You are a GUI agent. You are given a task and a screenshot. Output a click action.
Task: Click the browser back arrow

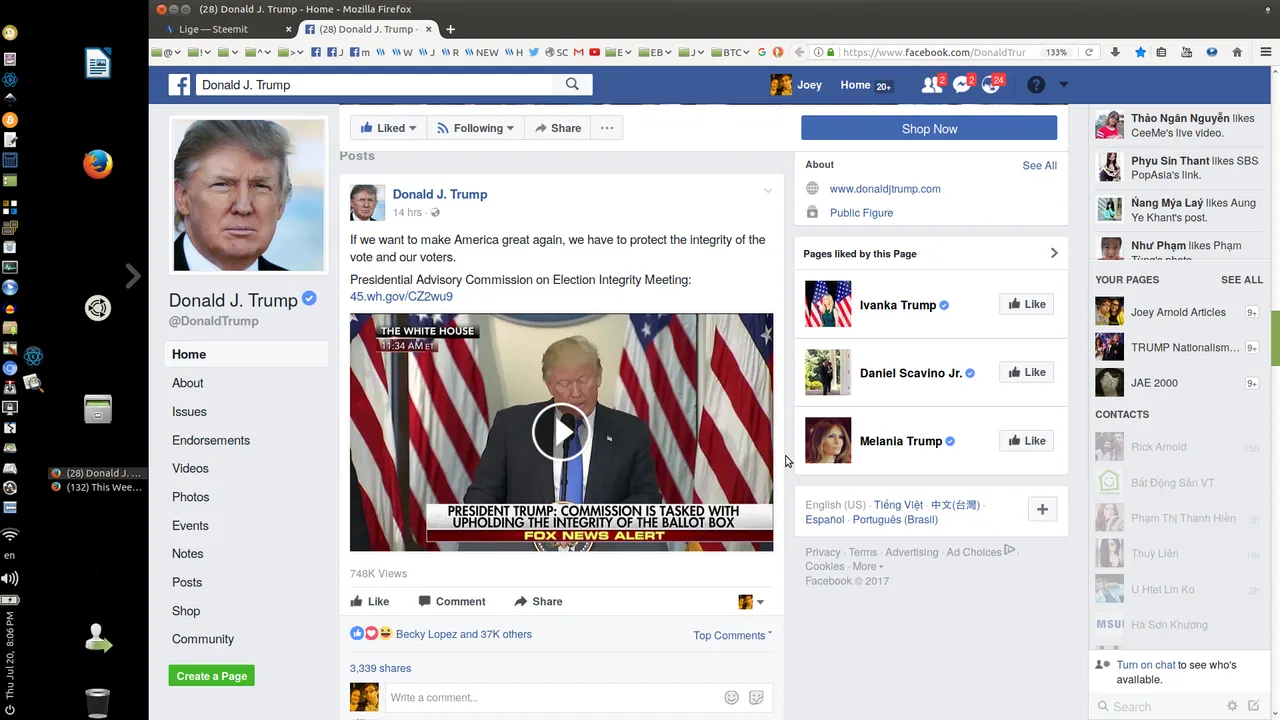tap(799, 52)
